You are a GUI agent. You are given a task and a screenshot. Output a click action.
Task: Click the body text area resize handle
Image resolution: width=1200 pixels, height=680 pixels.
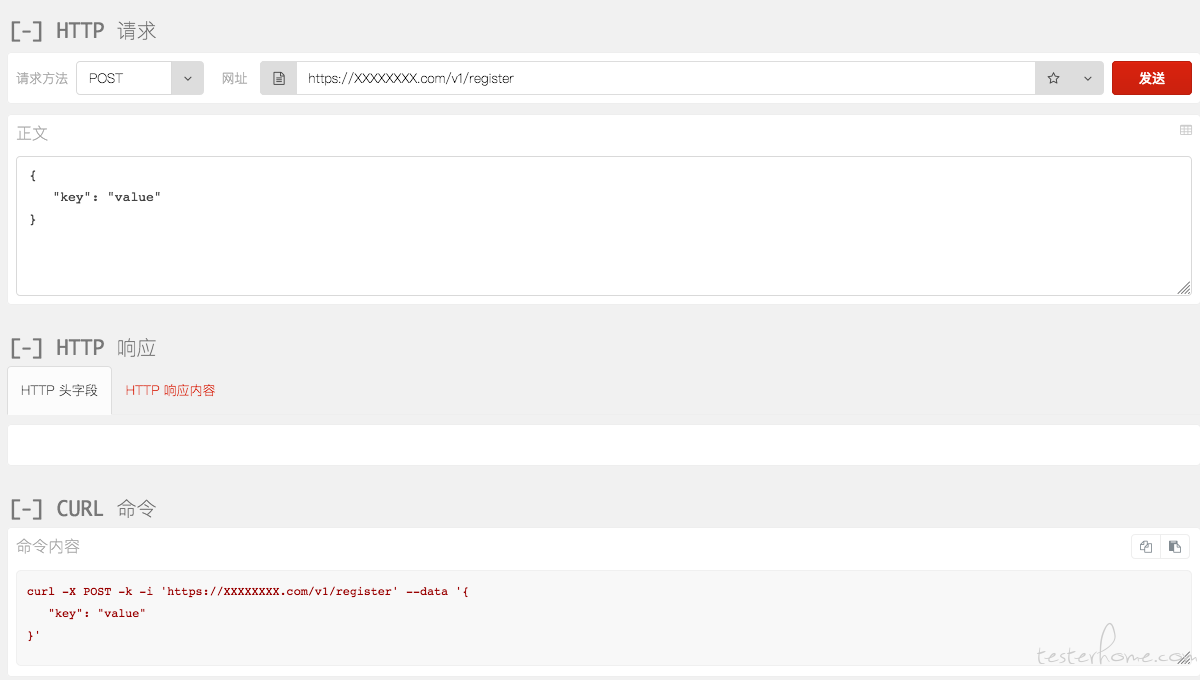(1184, 288)
